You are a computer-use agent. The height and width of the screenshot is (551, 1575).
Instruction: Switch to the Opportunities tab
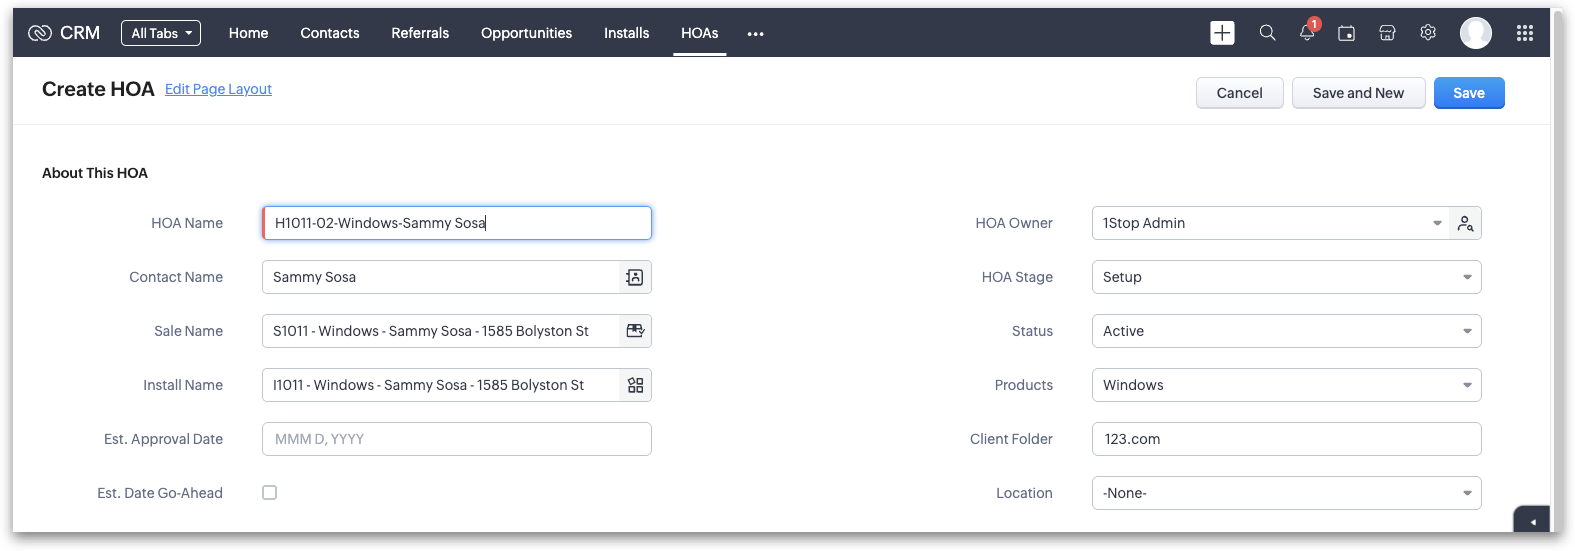click(x=526, y=33)
